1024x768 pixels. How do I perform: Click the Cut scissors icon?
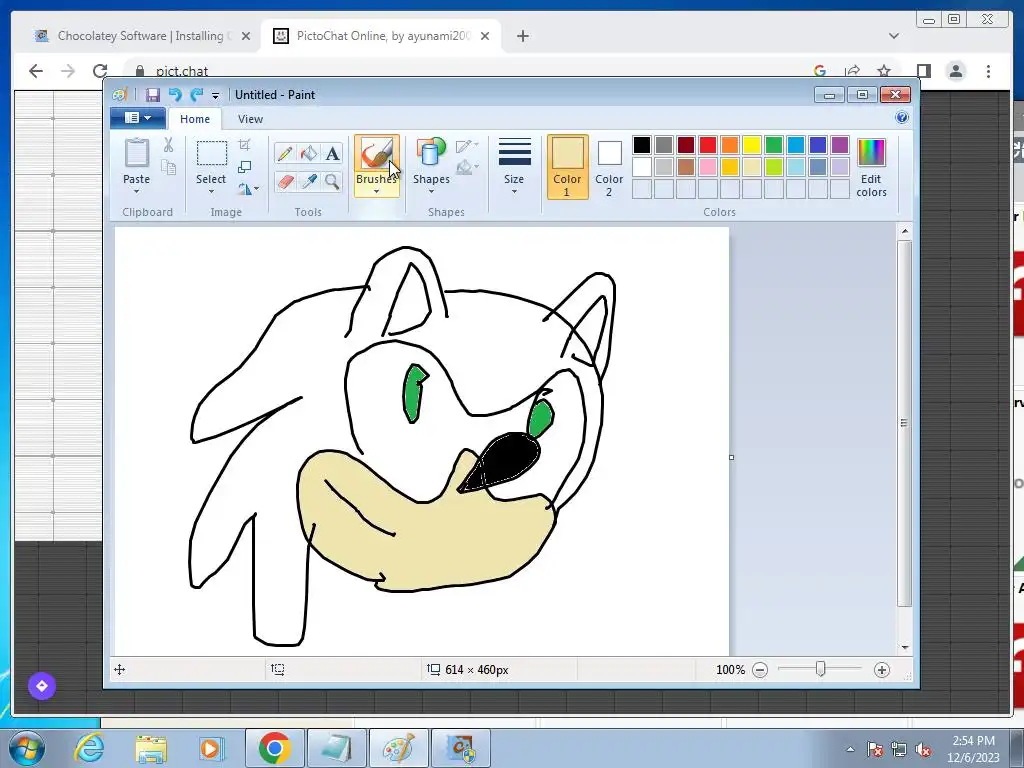click(168, 145)
